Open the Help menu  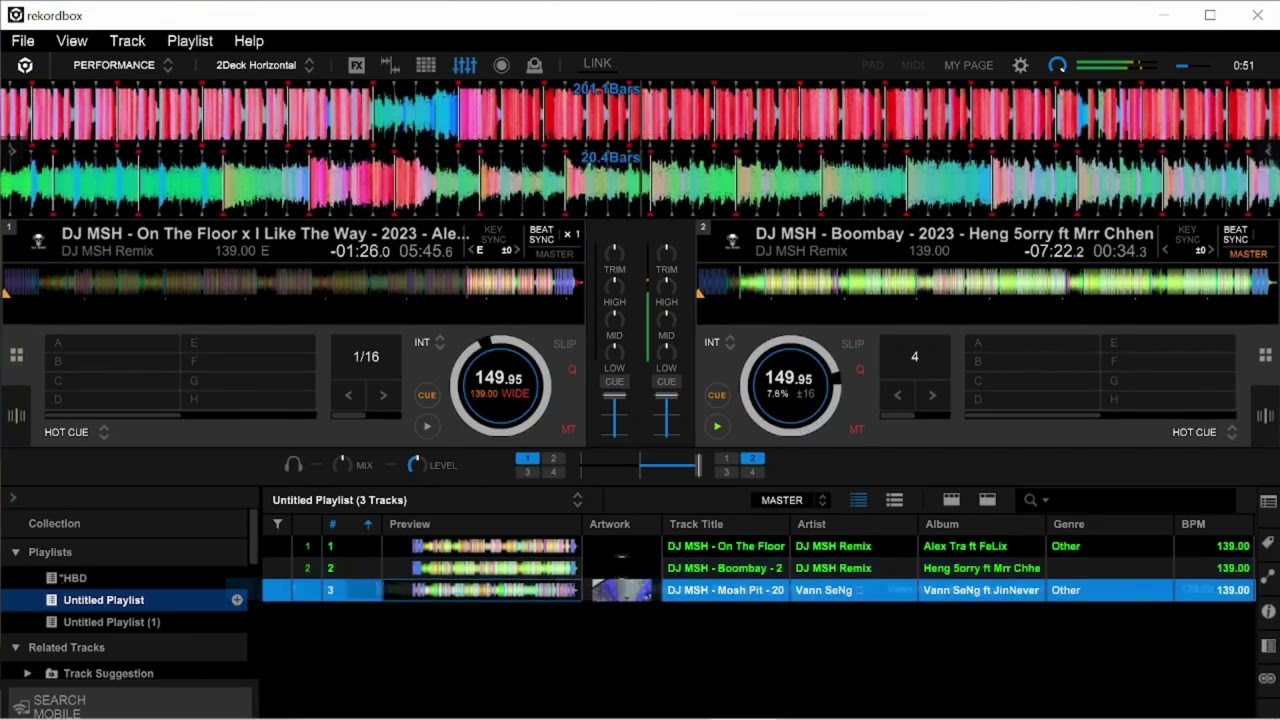[x=249, y=41]
